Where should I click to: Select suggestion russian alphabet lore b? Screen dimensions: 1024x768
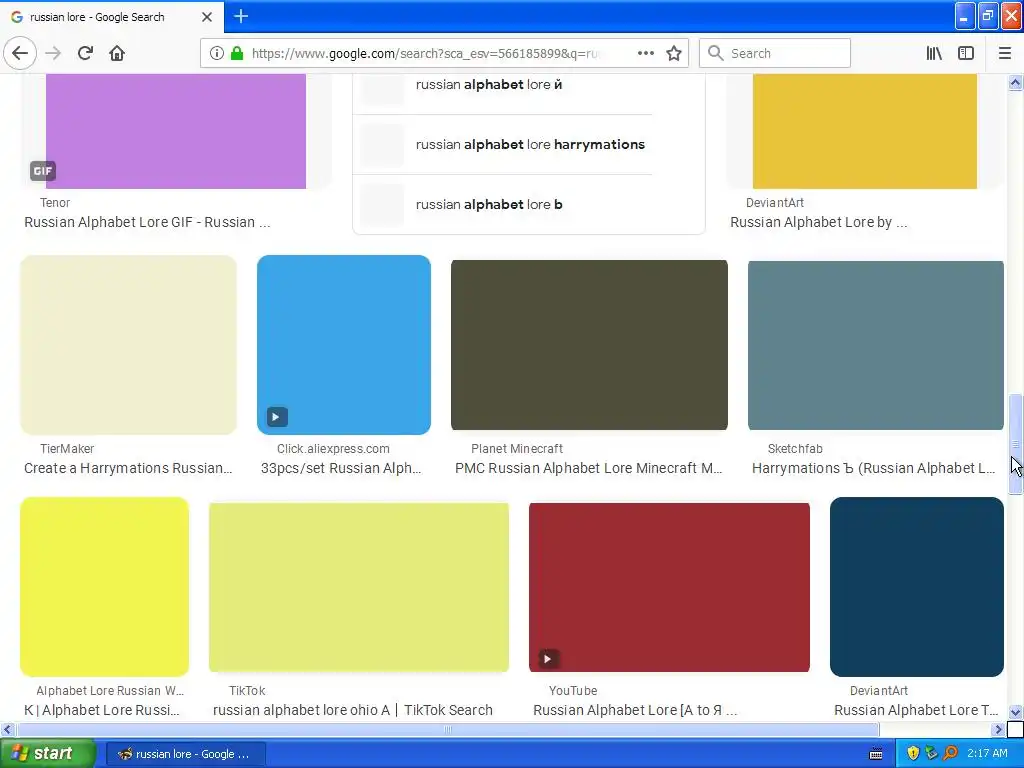click(488, 204)
